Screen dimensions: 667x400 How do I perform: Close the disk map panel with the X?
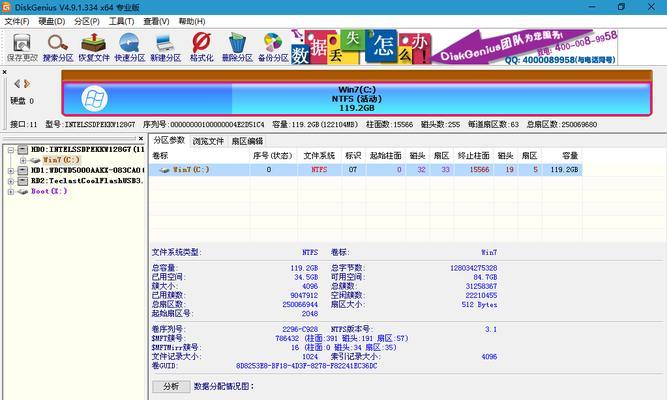[x=5, y=72]
